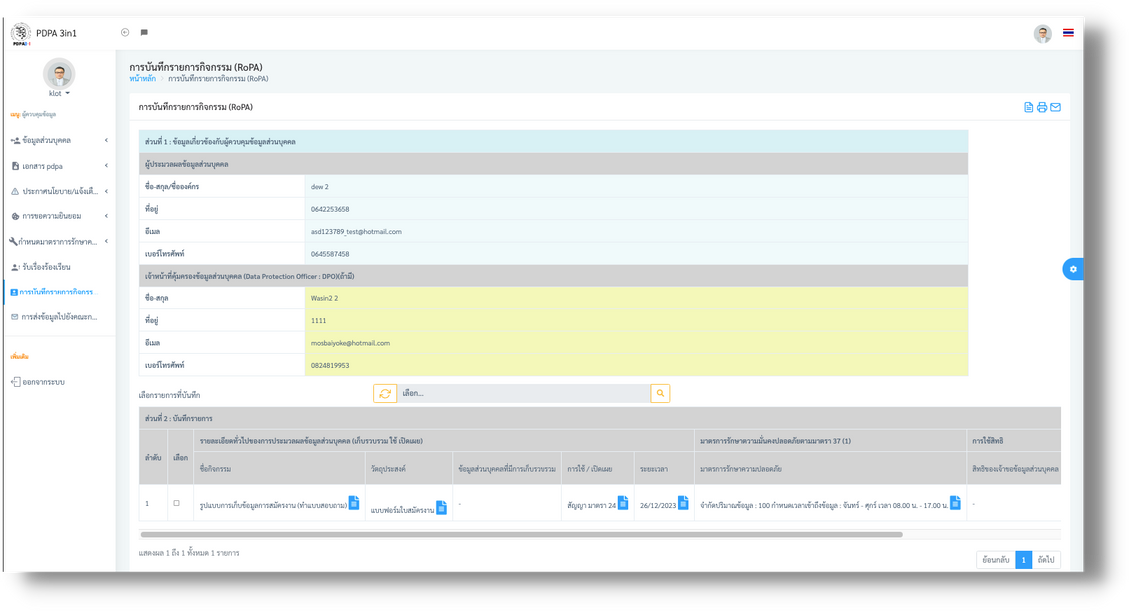The image size is (1129, 611).
Task: Click ส่วนที่ 2 : บันทึกรายการ section header
Action: click(x=600, y=418)
